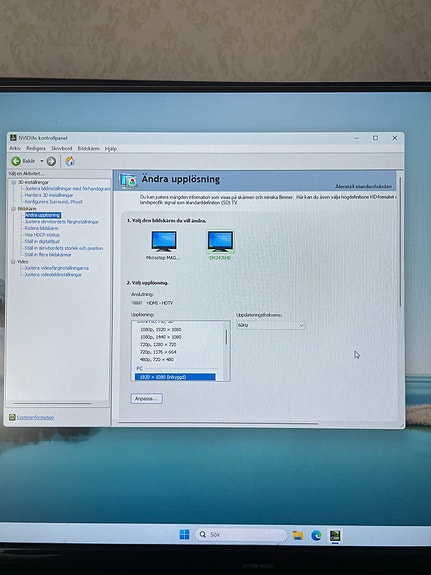Viewport: 431px width, 575px height.
Task: Click the NVIDIA icon in the taskbar
Action: point(335,535)
